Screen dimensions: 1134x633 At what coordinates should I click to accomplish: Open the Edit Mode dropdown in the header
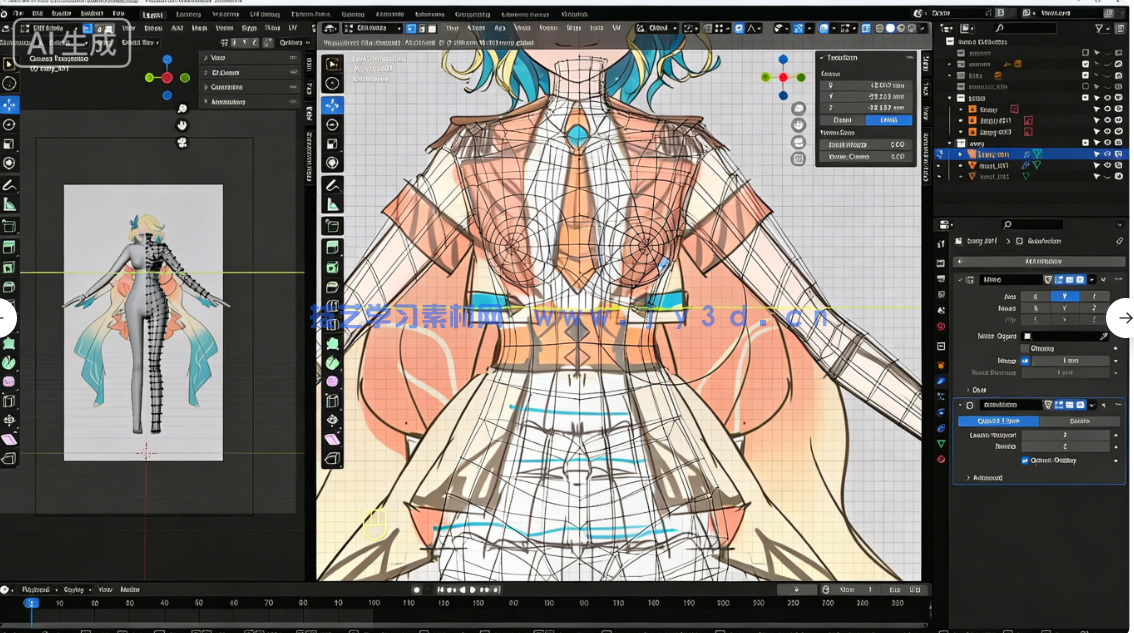coord(370,29)
